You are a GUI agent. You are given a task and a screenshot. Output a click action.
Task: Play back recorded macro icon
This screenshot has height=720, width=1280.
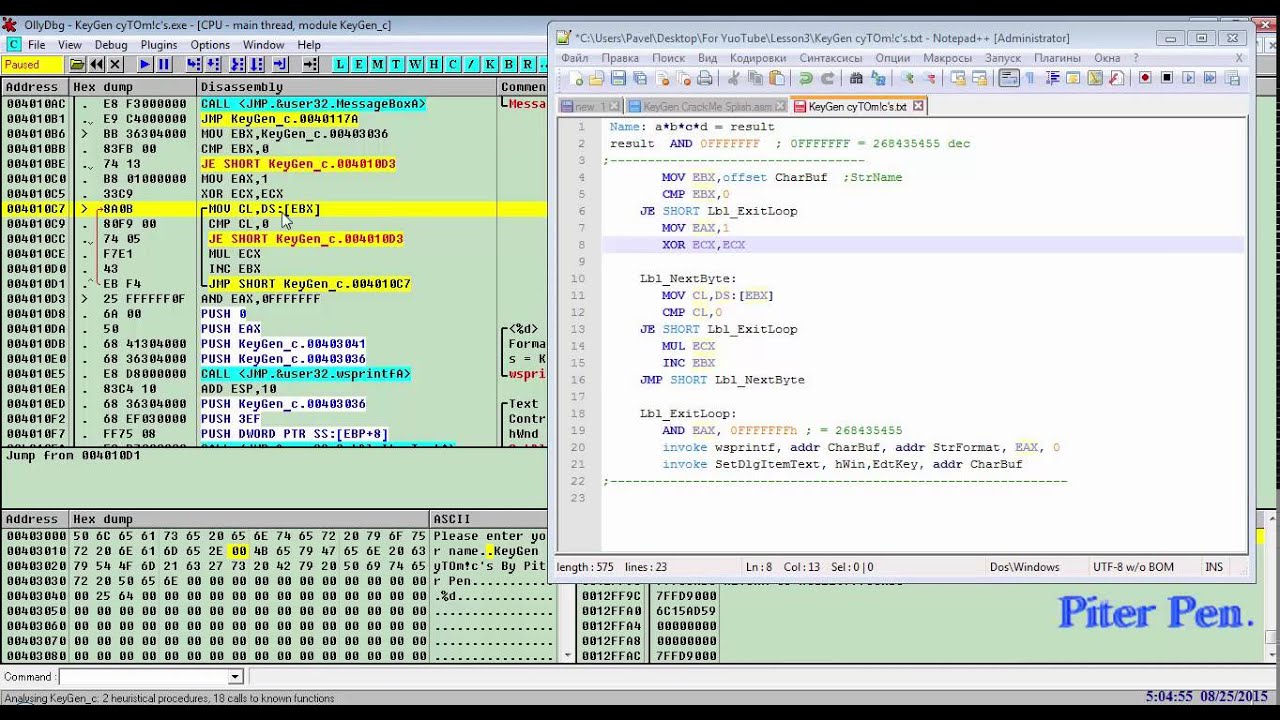[x=1188, y=78]
